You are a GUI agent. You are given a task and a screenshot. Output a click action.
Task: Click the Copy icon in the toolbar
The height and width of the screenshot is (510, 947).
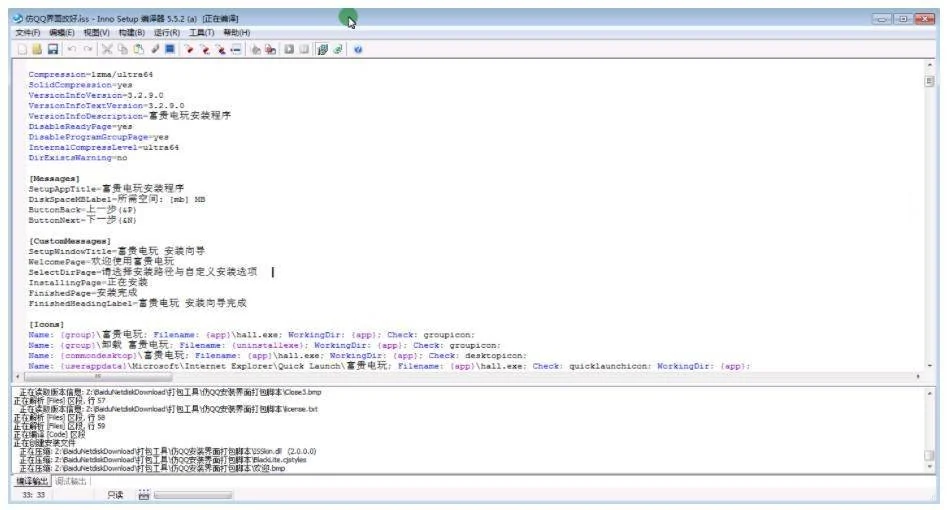pyautogui.click(x=123, y=49)
